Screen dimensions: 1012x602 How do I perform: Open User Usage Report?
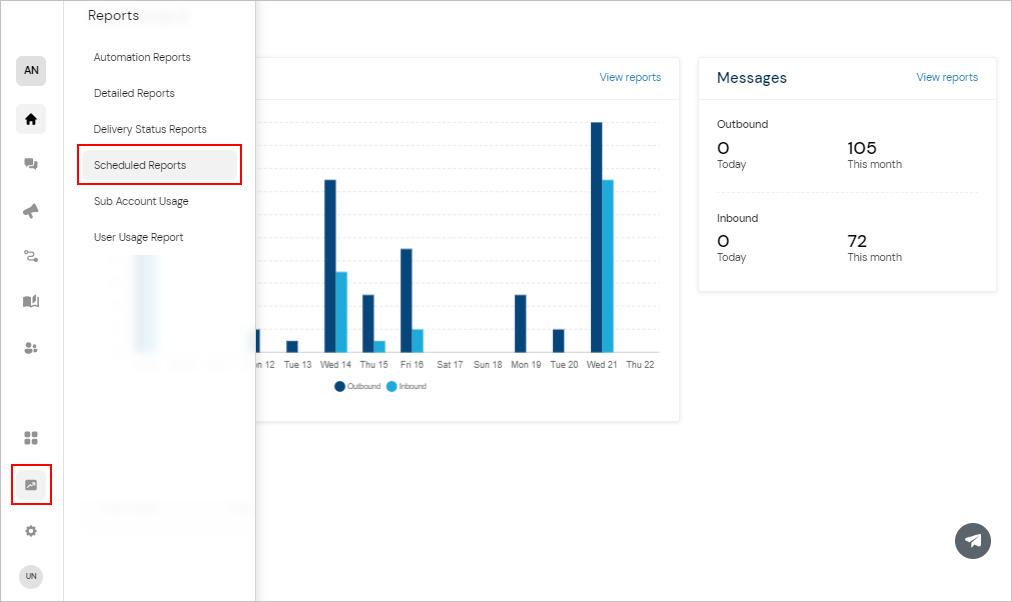(139, 237)
